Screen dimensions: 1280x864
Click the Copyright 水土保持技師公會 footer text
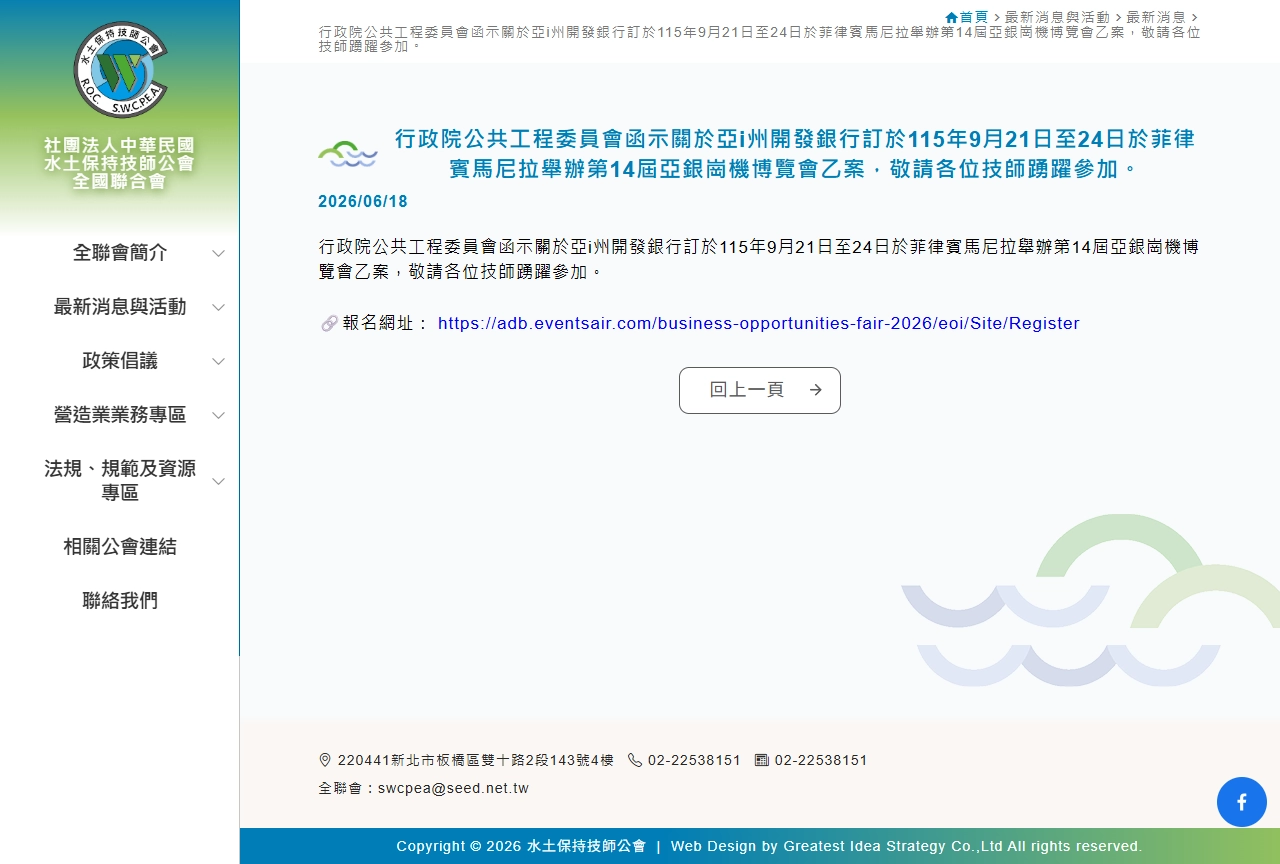pos(521,846)
